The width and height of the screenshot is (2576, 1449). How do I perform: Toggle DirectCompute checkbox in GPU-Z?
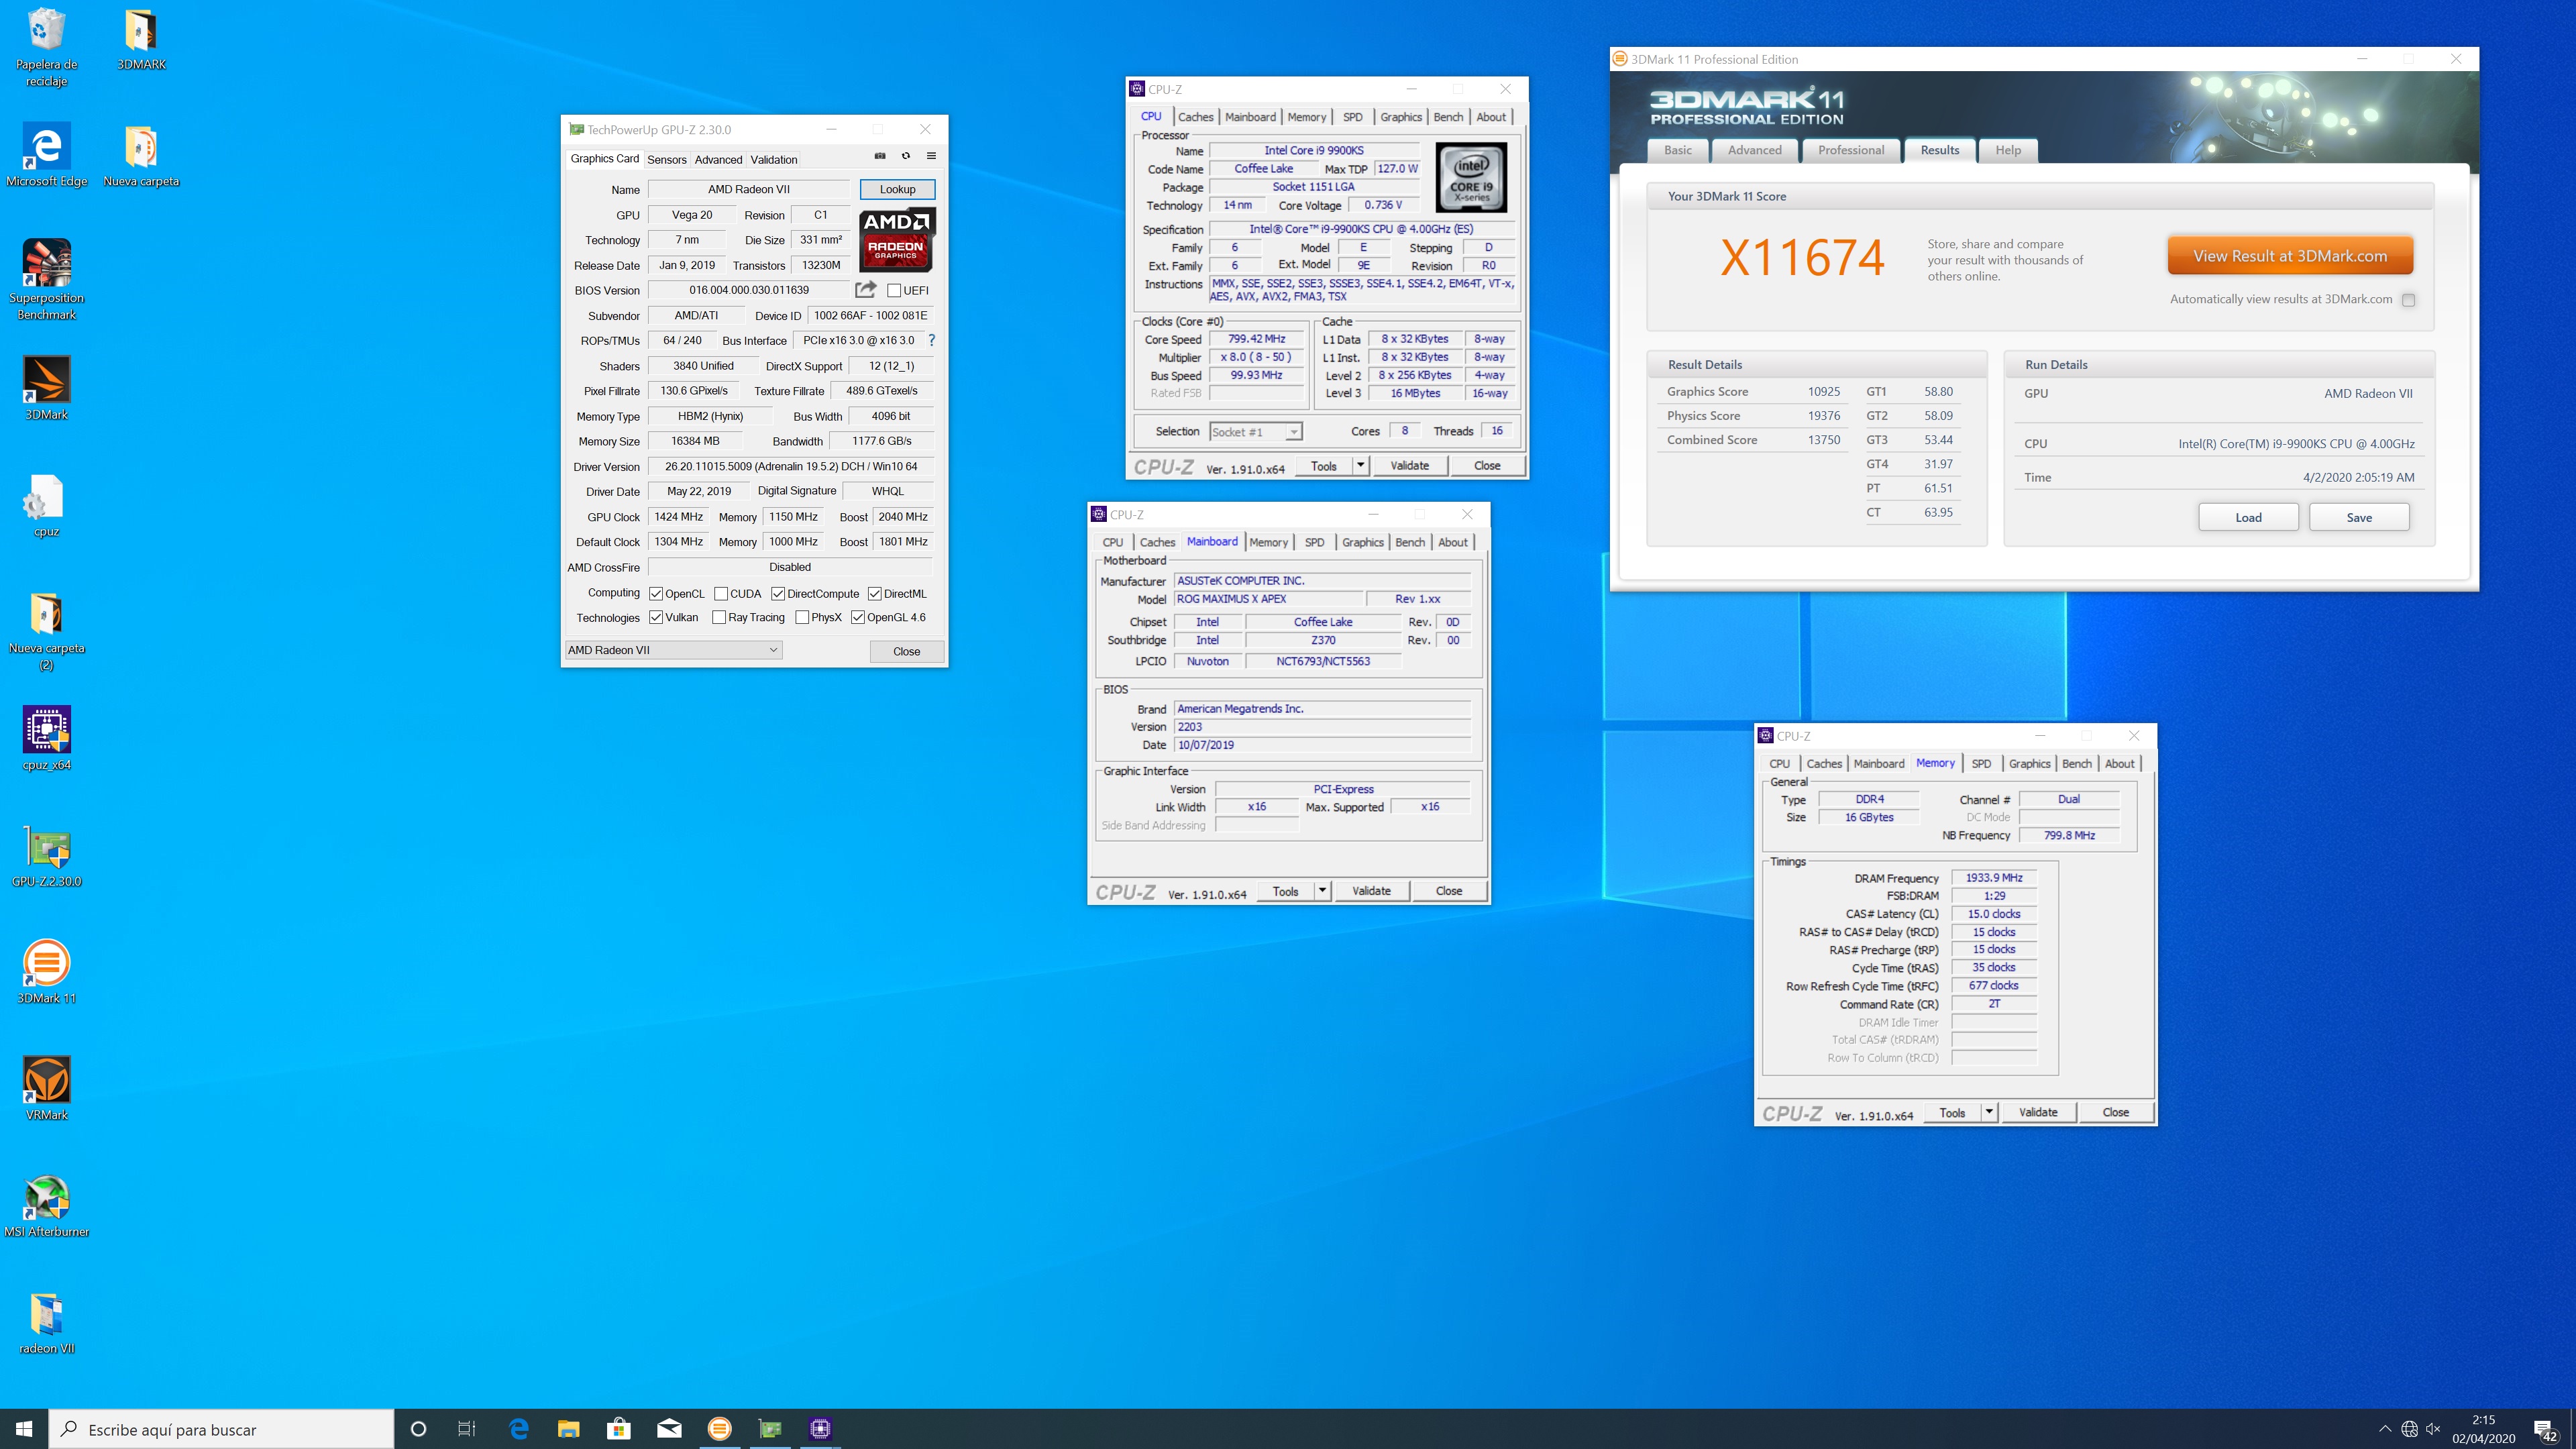click(x=778, y=594)
